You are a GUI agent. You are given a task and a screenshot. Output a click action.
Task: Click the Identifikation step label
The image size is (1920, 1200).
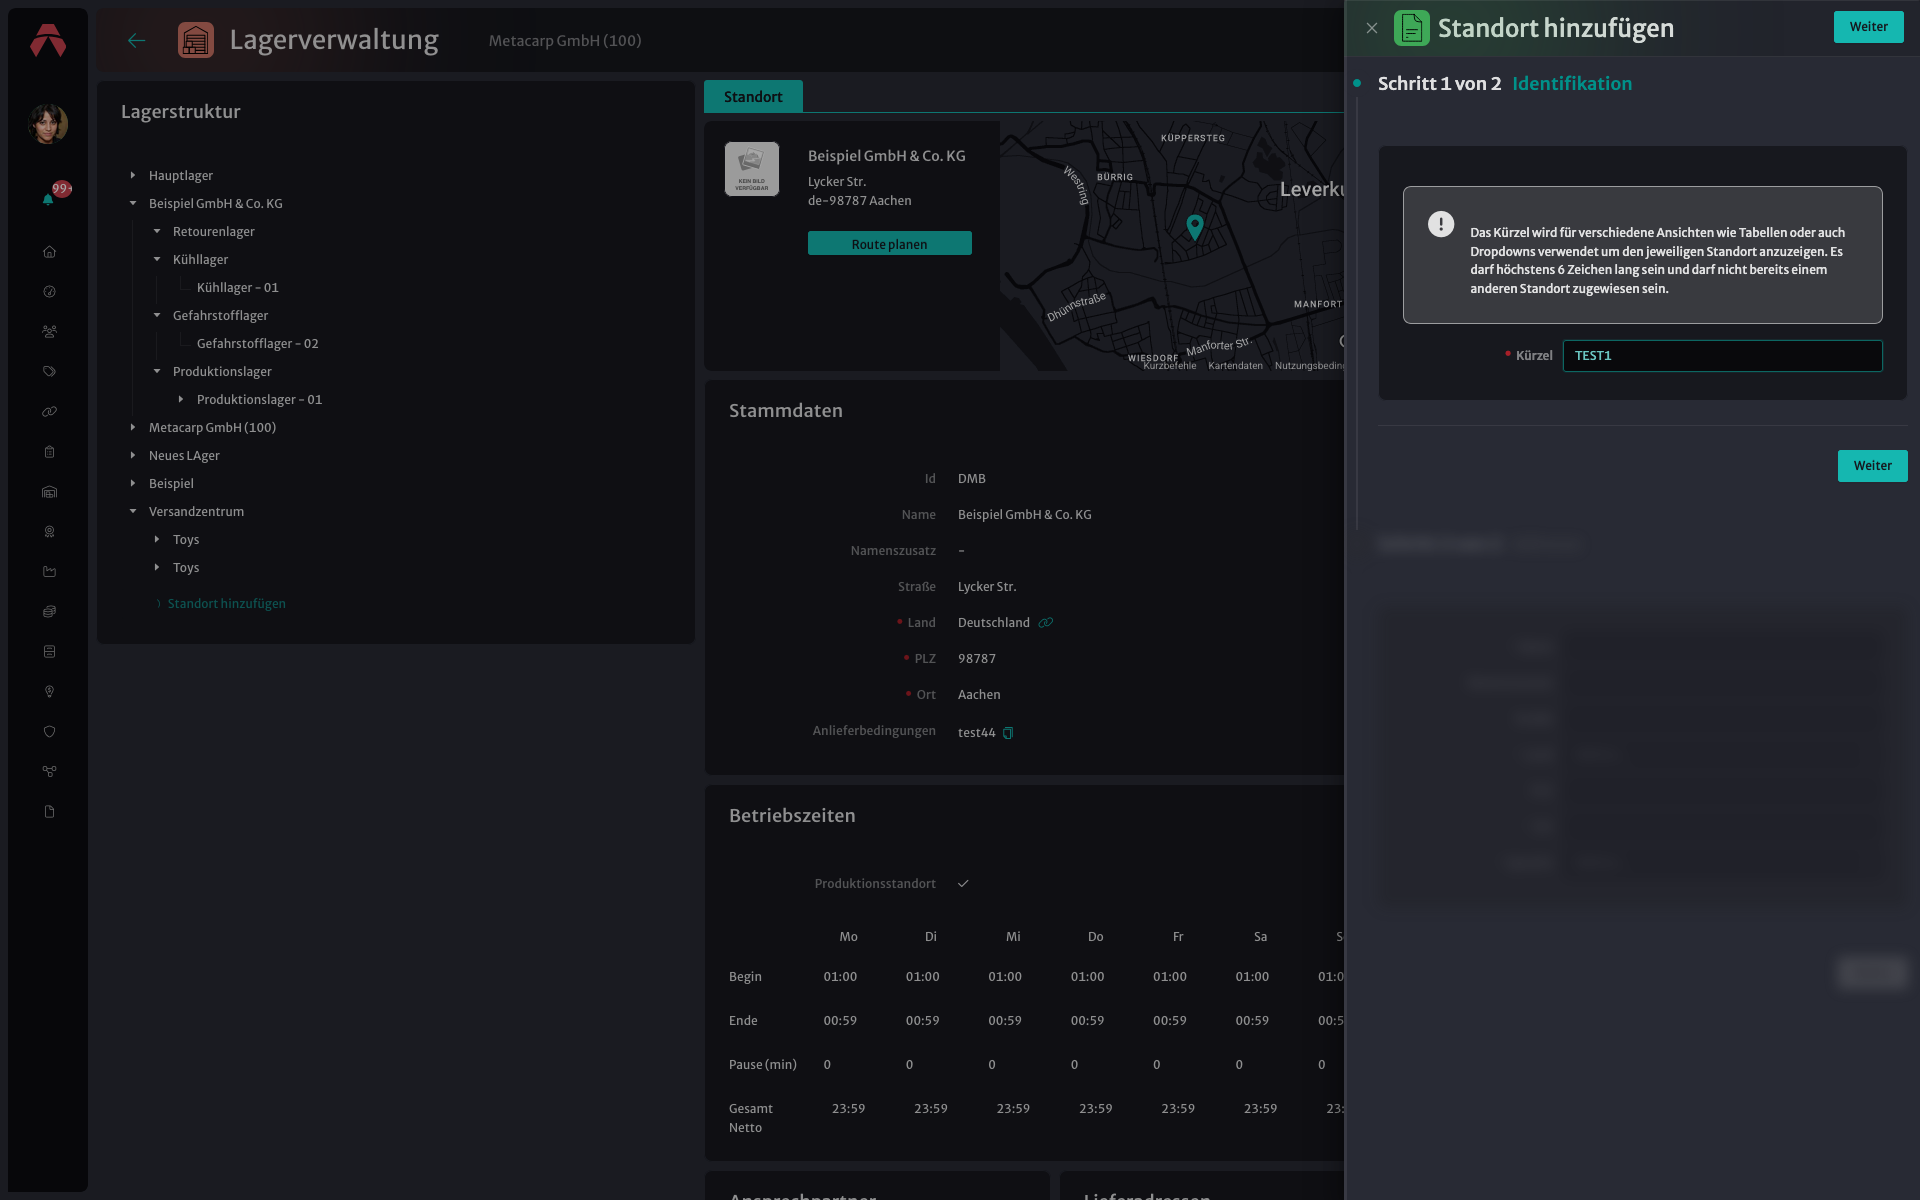(x=1572, y=84)
